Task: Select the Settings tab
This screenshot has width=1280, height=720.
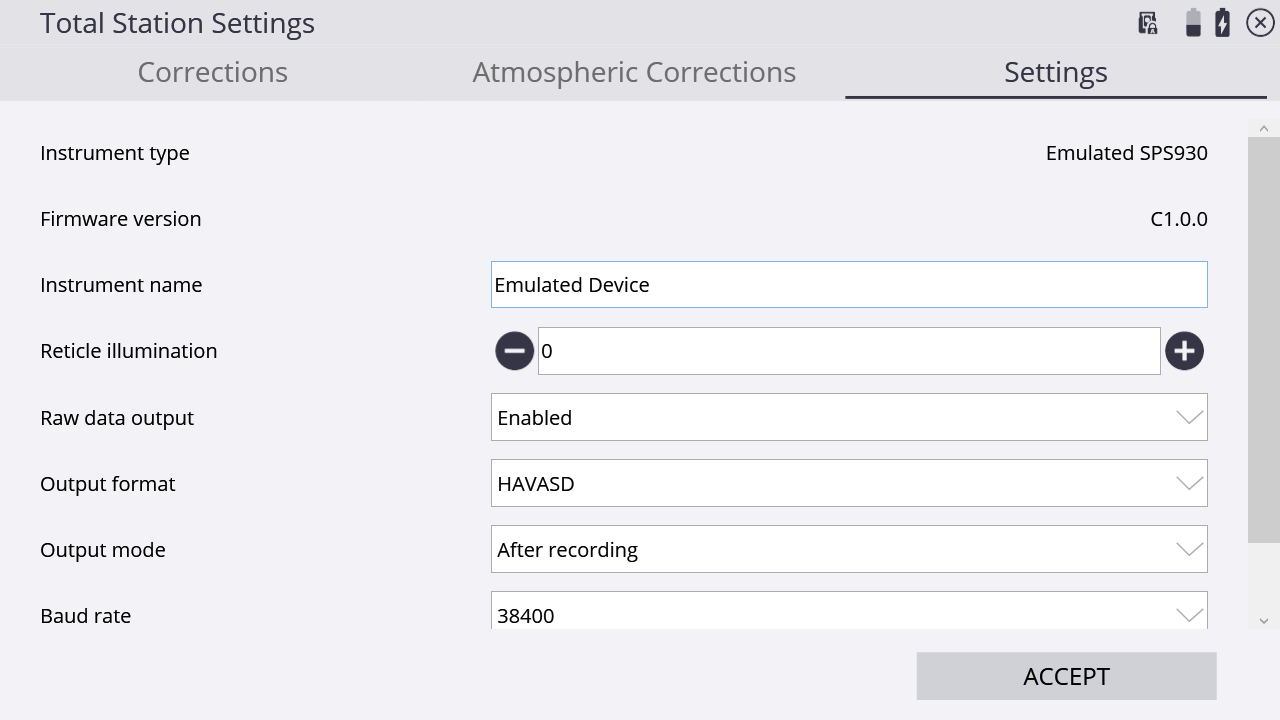Action: 1056,72
